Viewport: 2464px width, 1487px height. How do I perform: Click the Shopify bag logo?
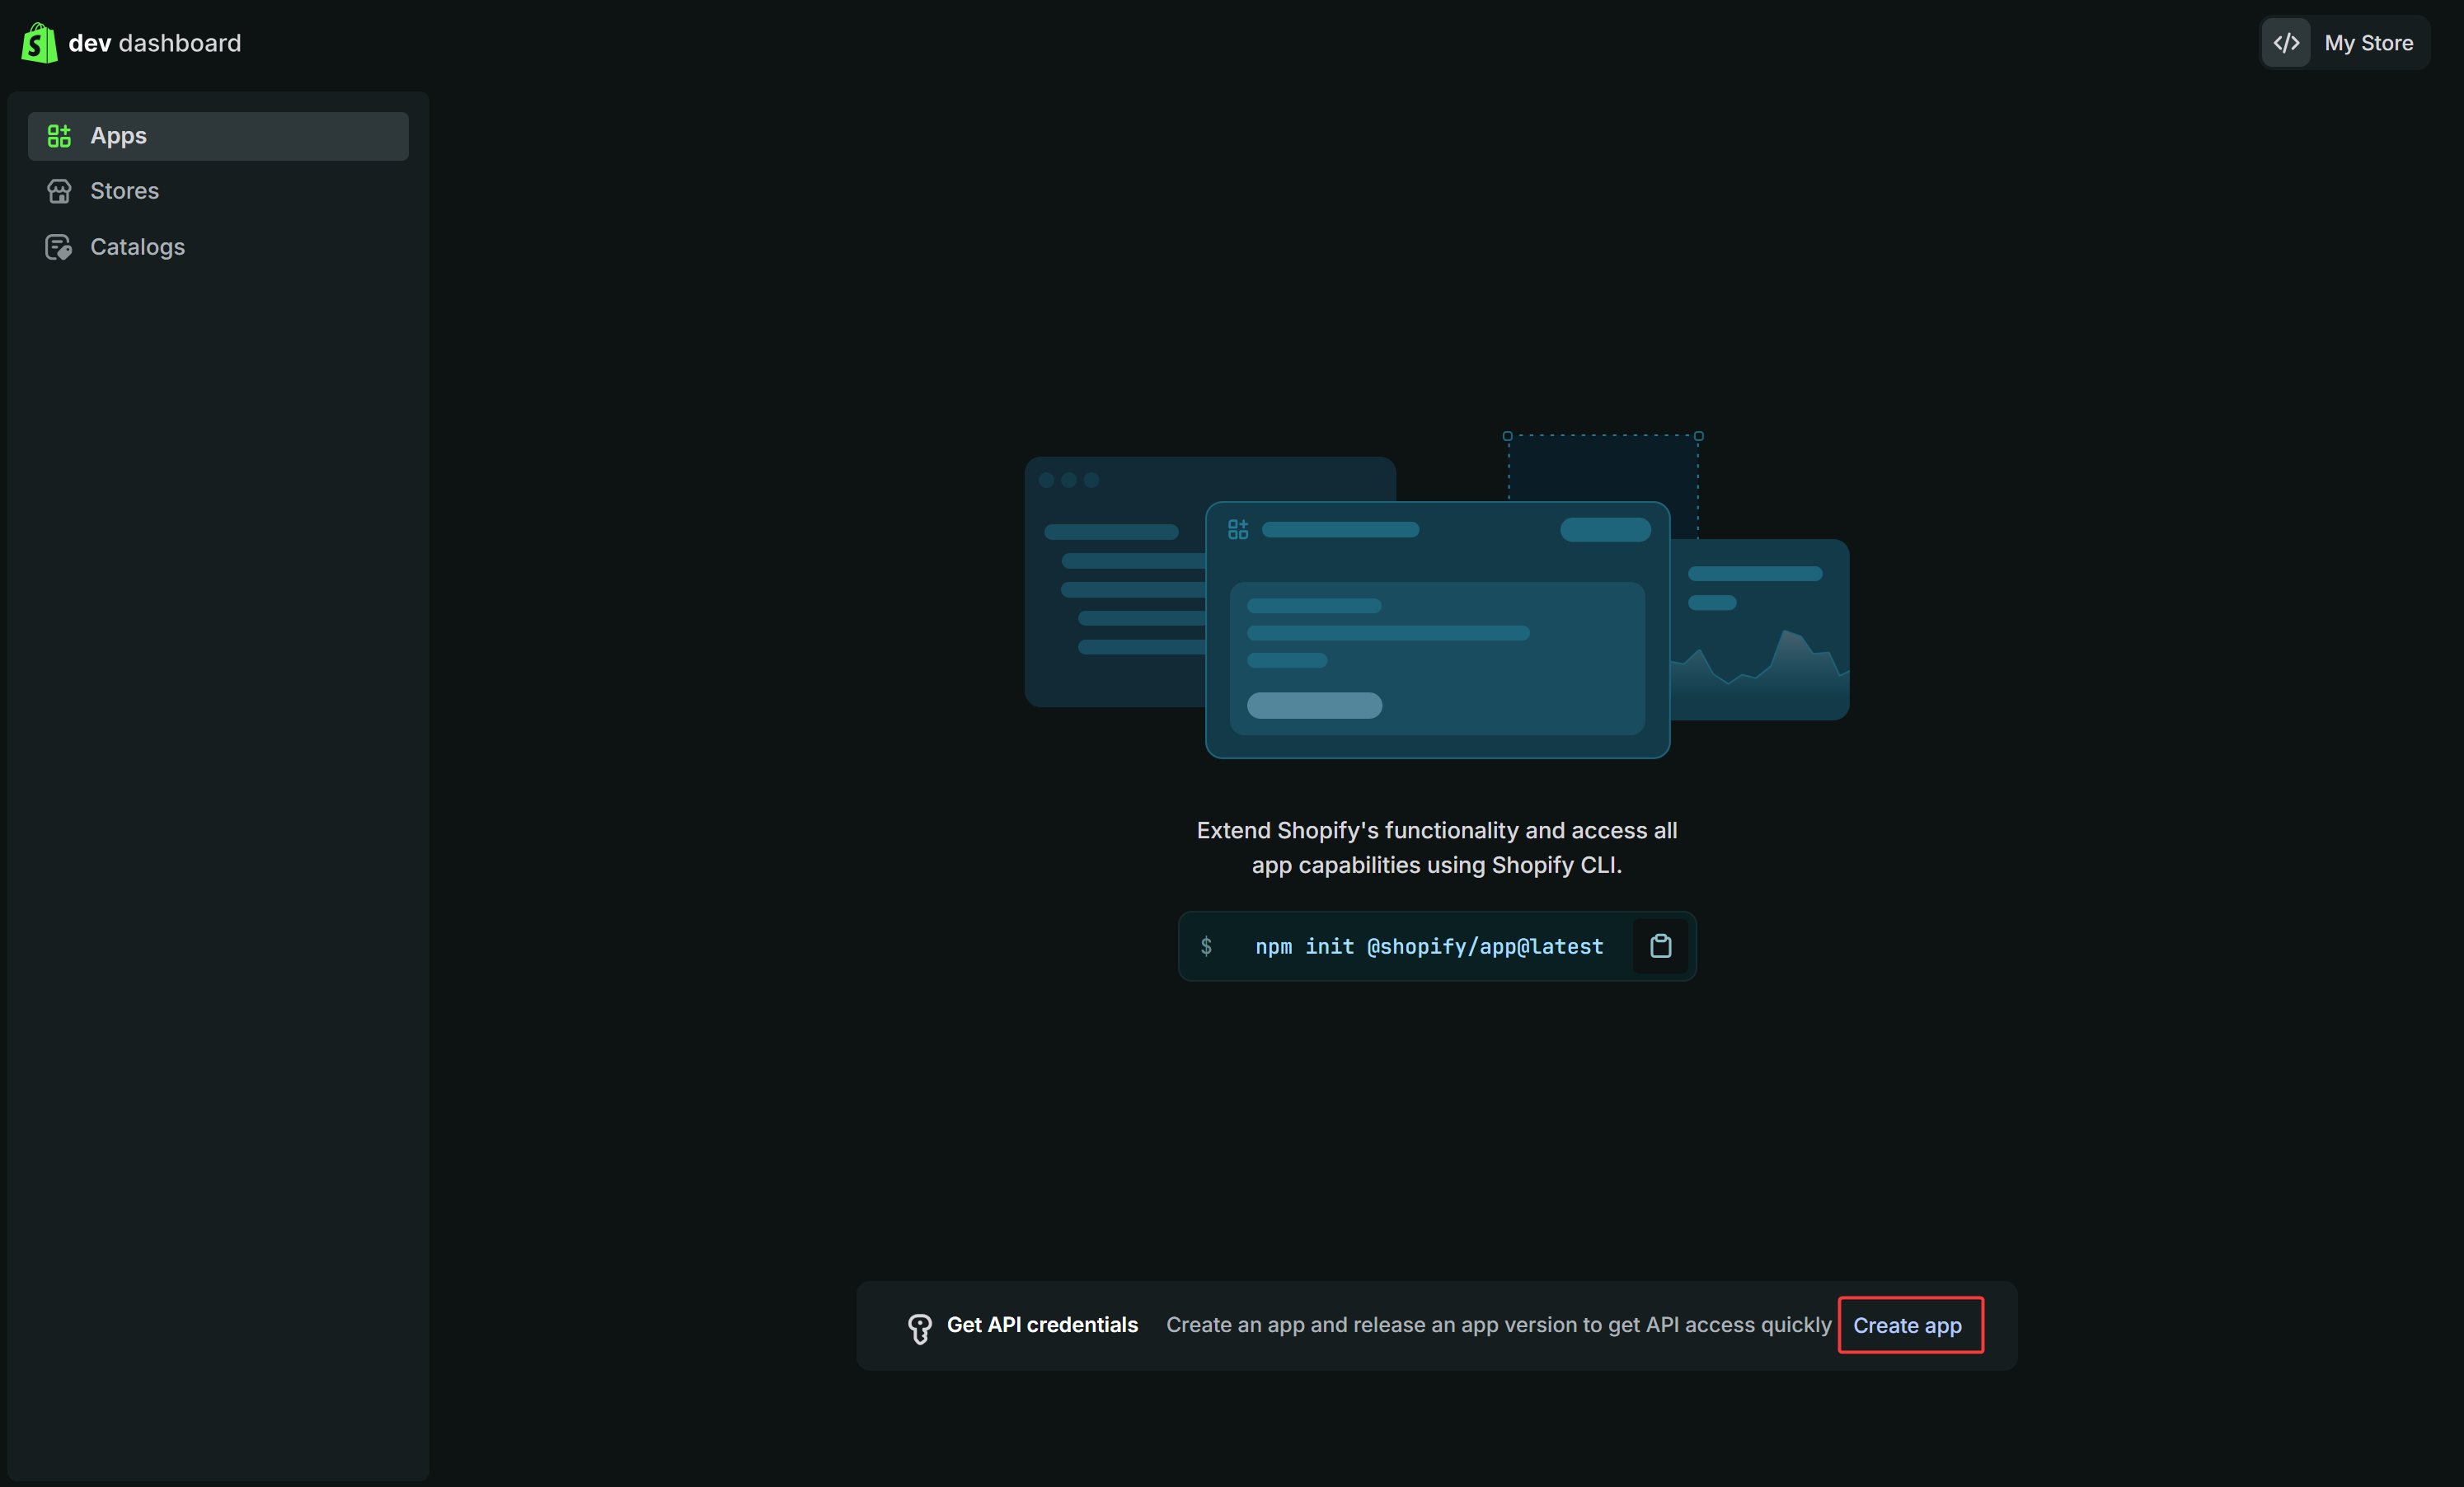[x=39, y=43]
